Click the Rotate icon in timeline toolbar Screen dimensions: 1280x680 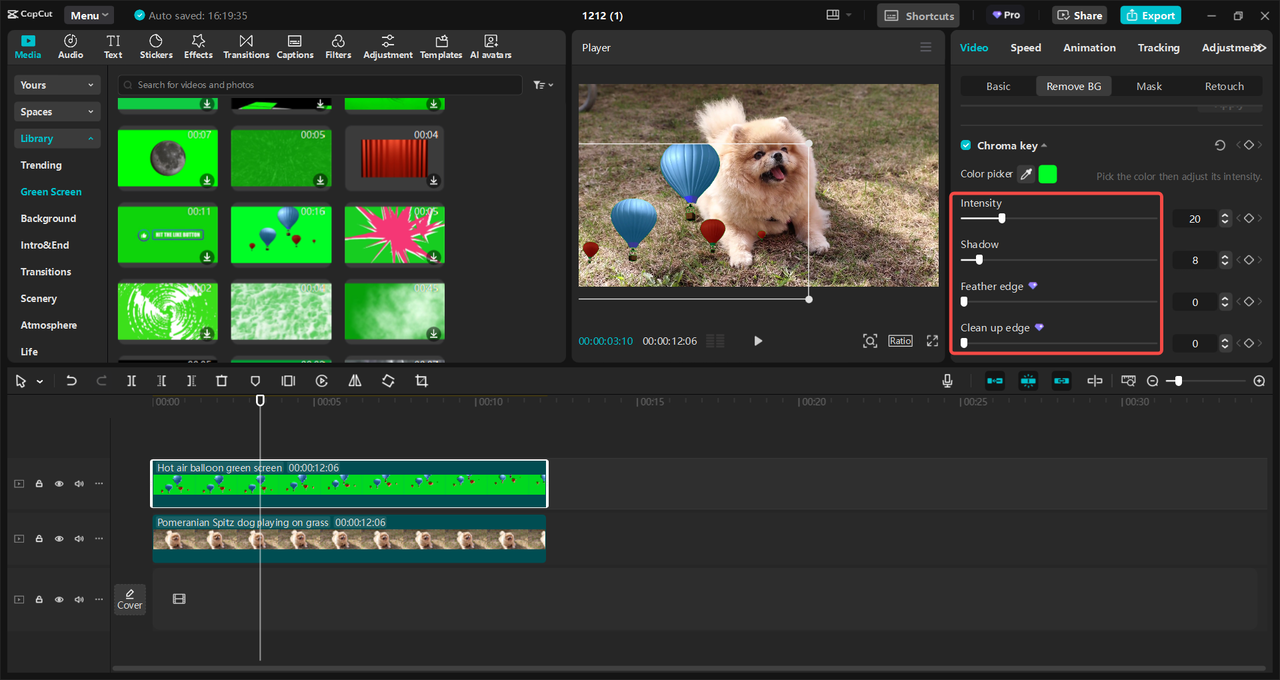[388, 381]
